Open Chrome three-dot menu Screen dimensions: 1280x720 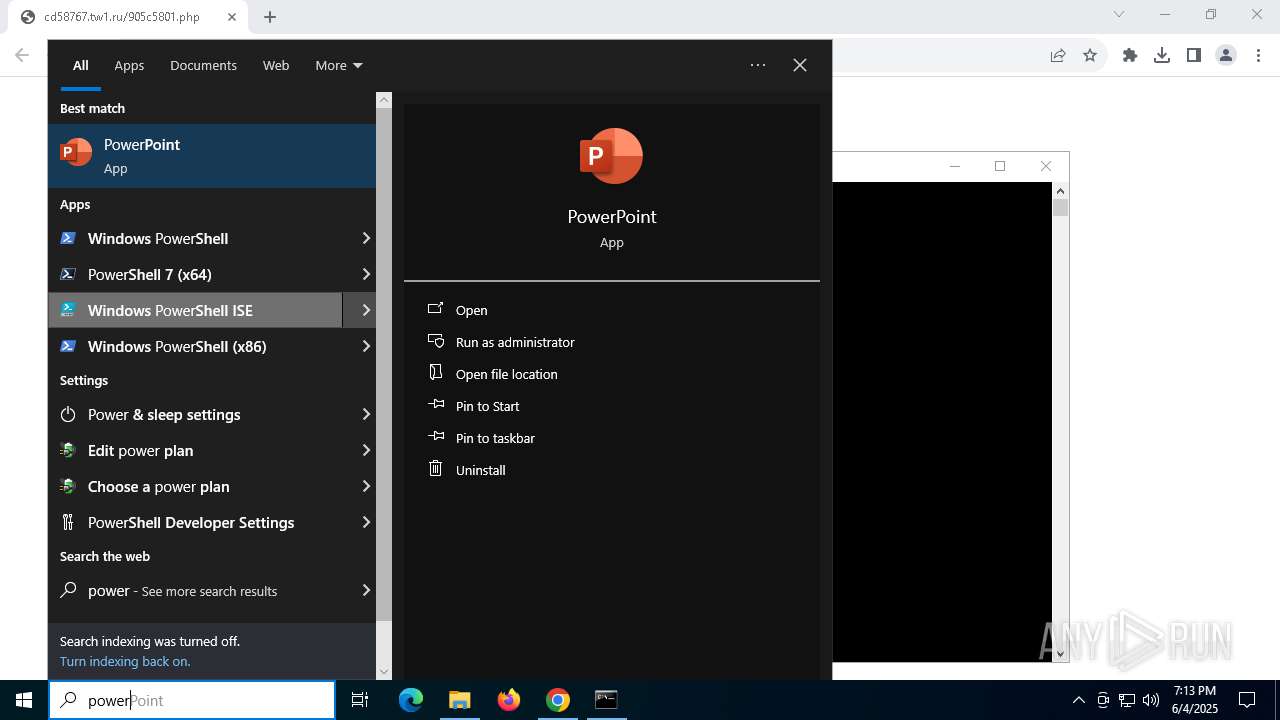pos(1259,55)
